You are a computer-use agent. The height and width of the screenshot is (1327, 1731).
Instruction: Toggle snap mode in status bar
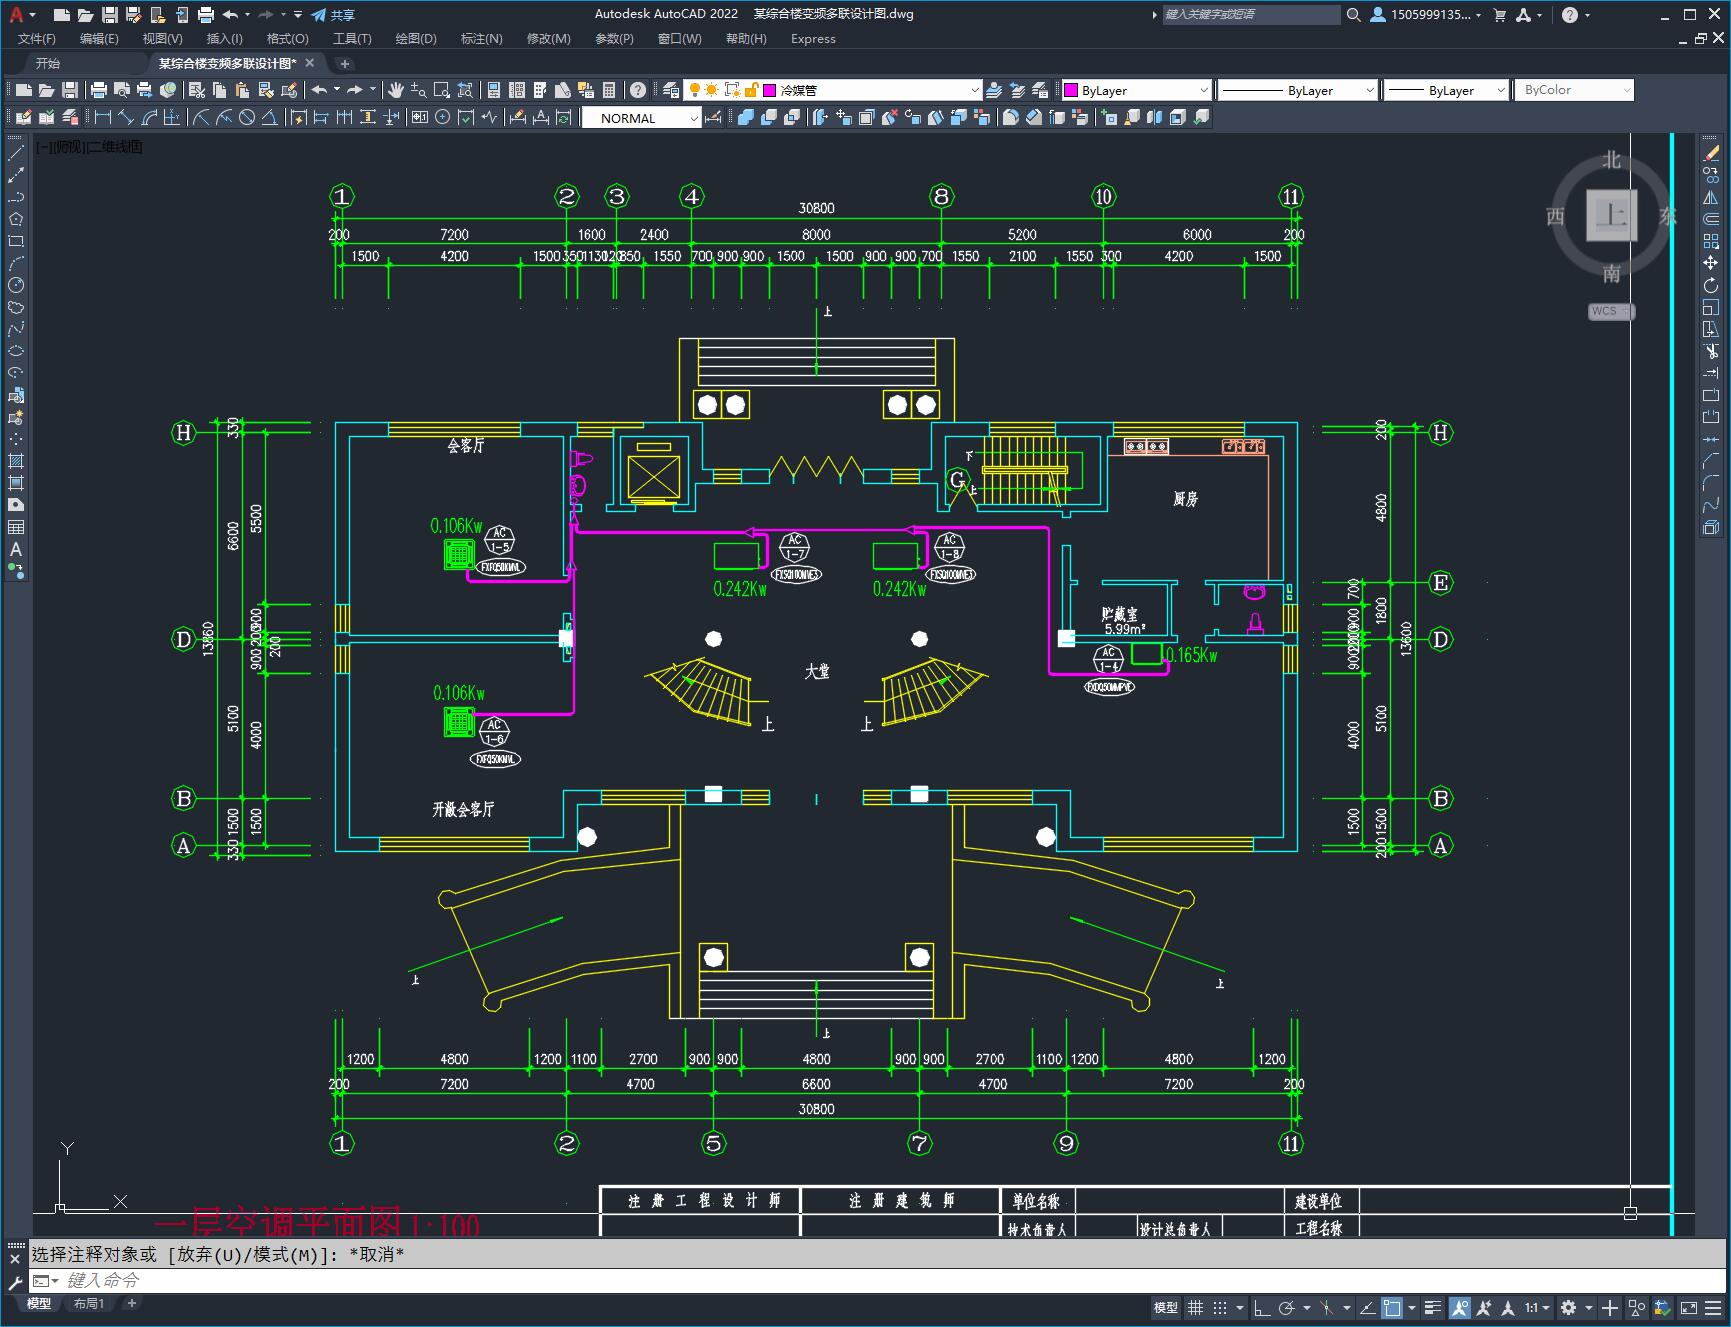click(x=1220, y=1307)
